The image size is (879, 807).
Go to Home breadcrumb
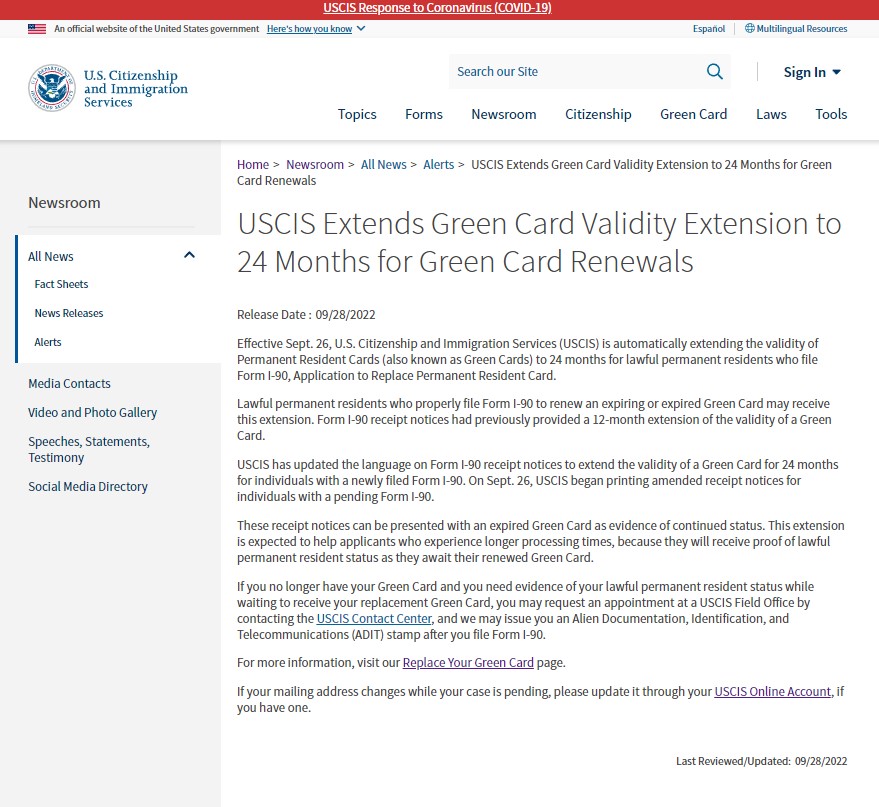[x=253, y=165]
